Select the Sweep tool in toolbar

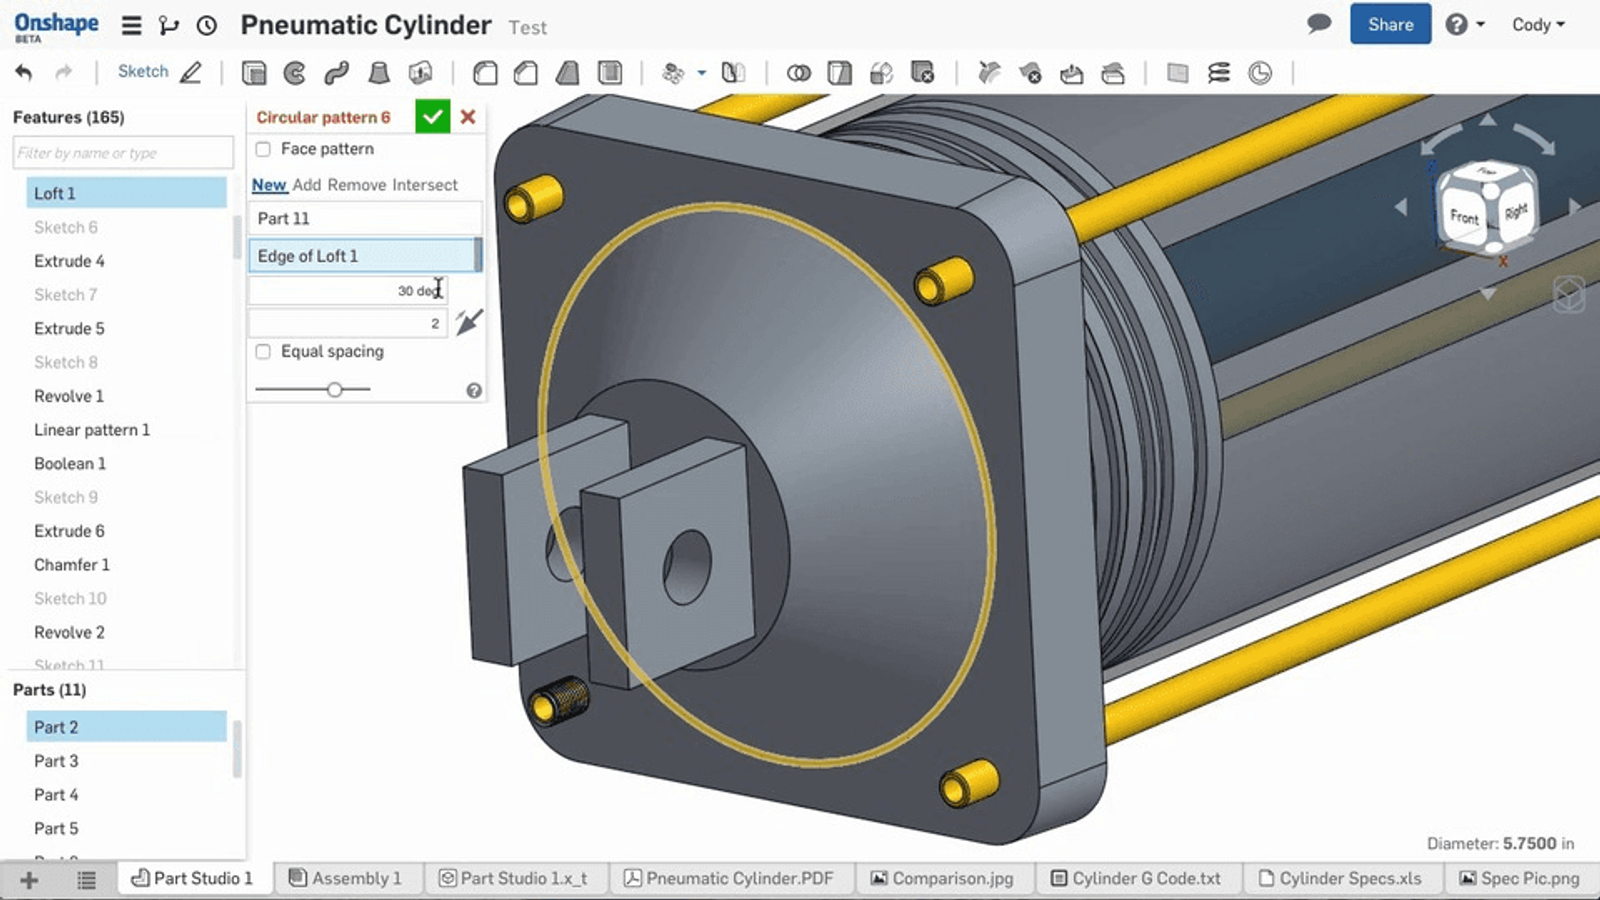tap(337, 73)
